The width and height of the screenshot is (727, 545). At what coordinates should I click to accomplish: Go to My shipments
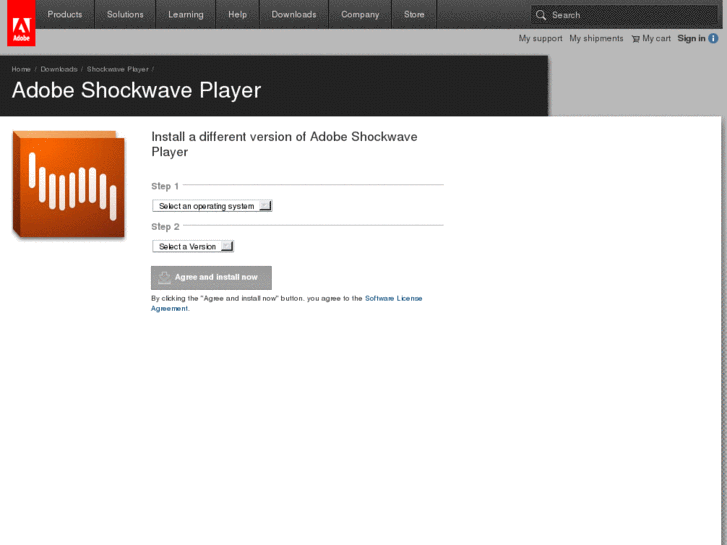pyautogui.click(x=596, y=38)
